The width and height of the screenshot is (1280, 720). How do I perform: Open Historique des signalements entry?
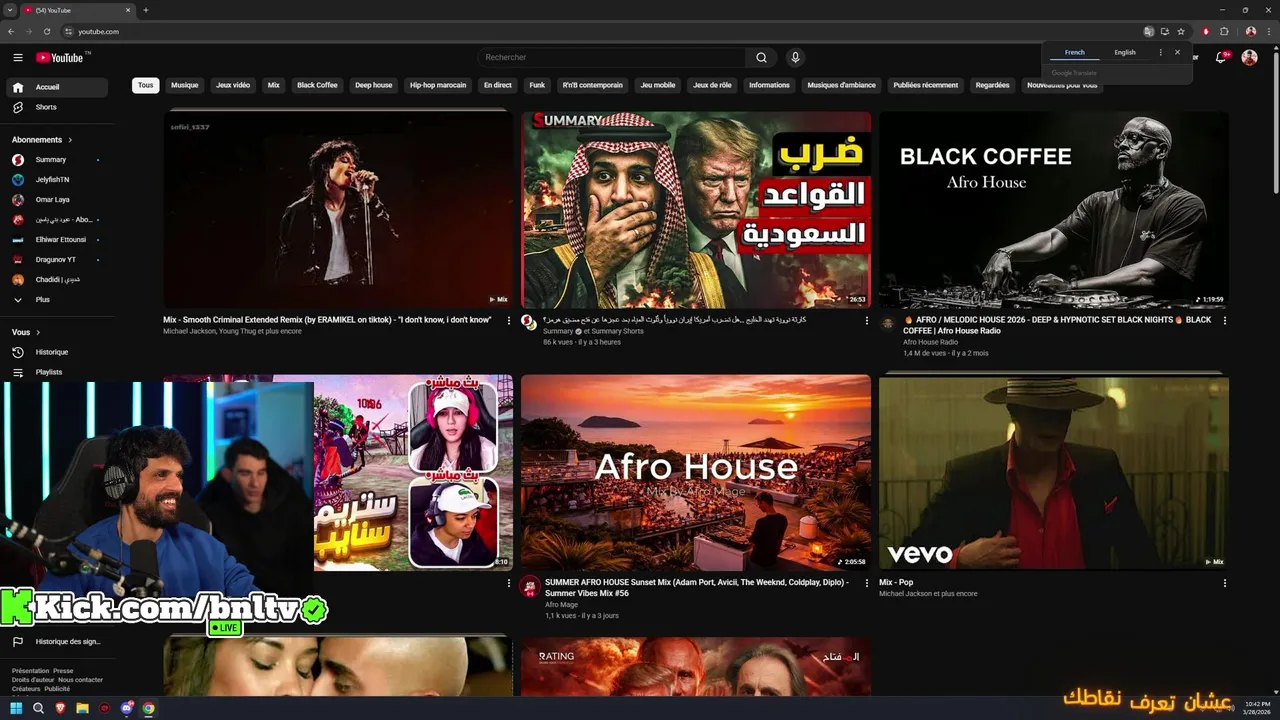(57, 642)
